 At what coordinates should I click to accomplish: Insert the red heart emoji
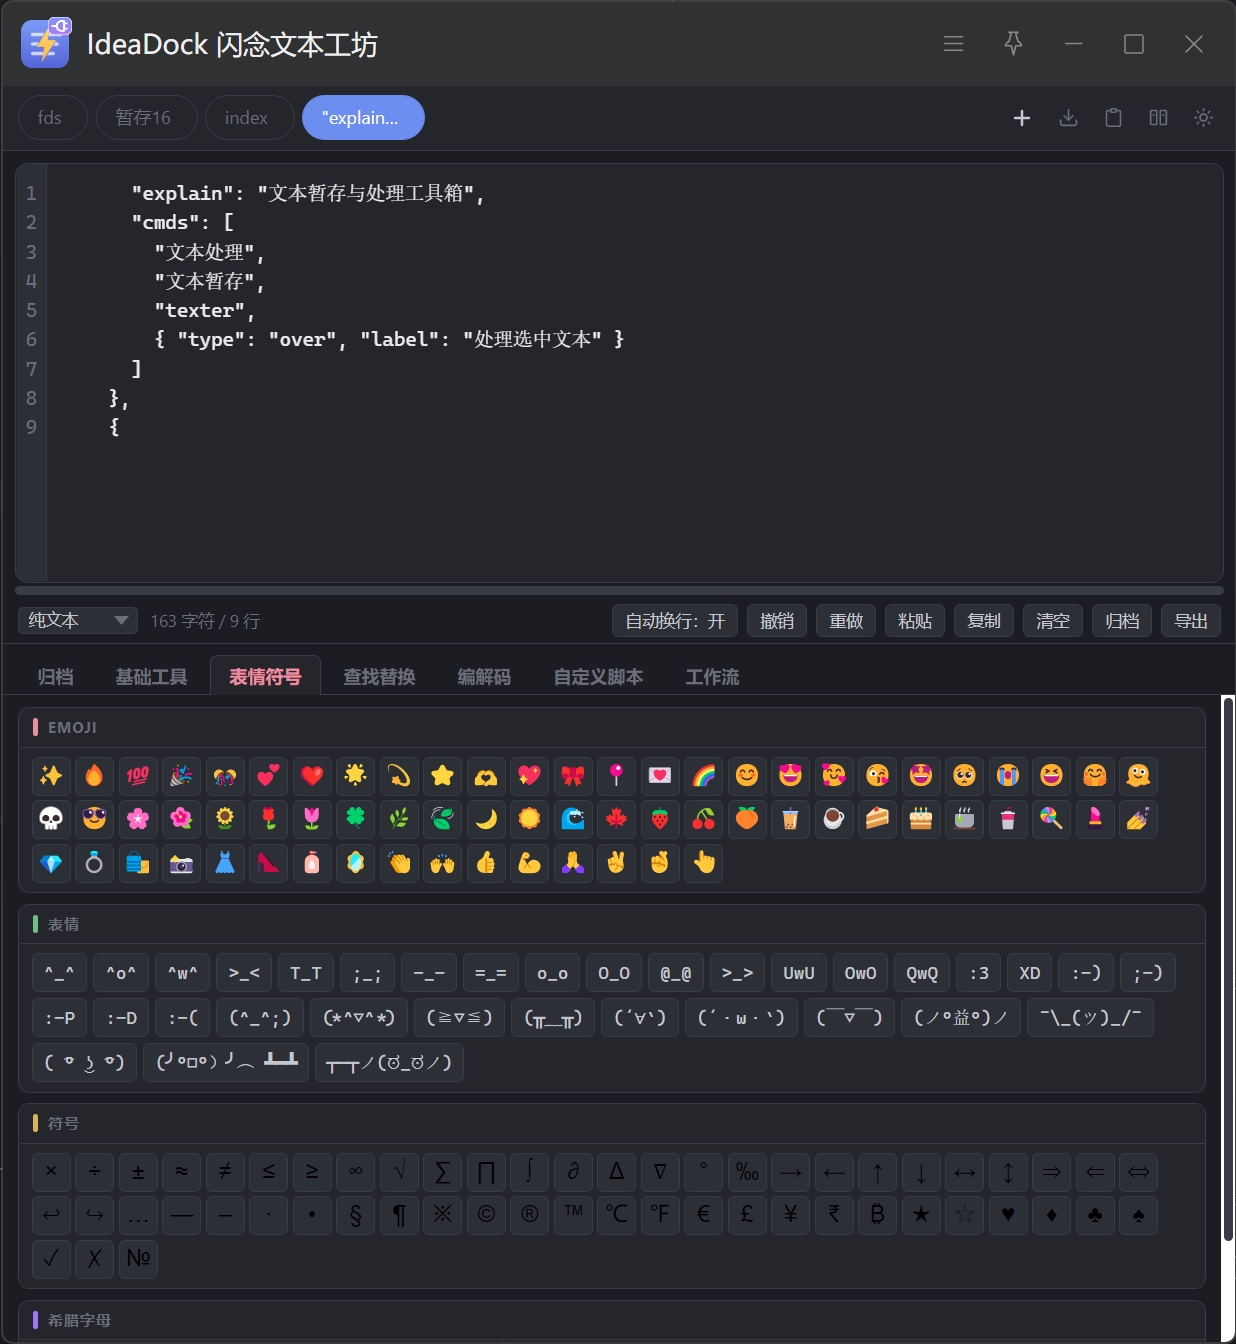tap(312, 775)
